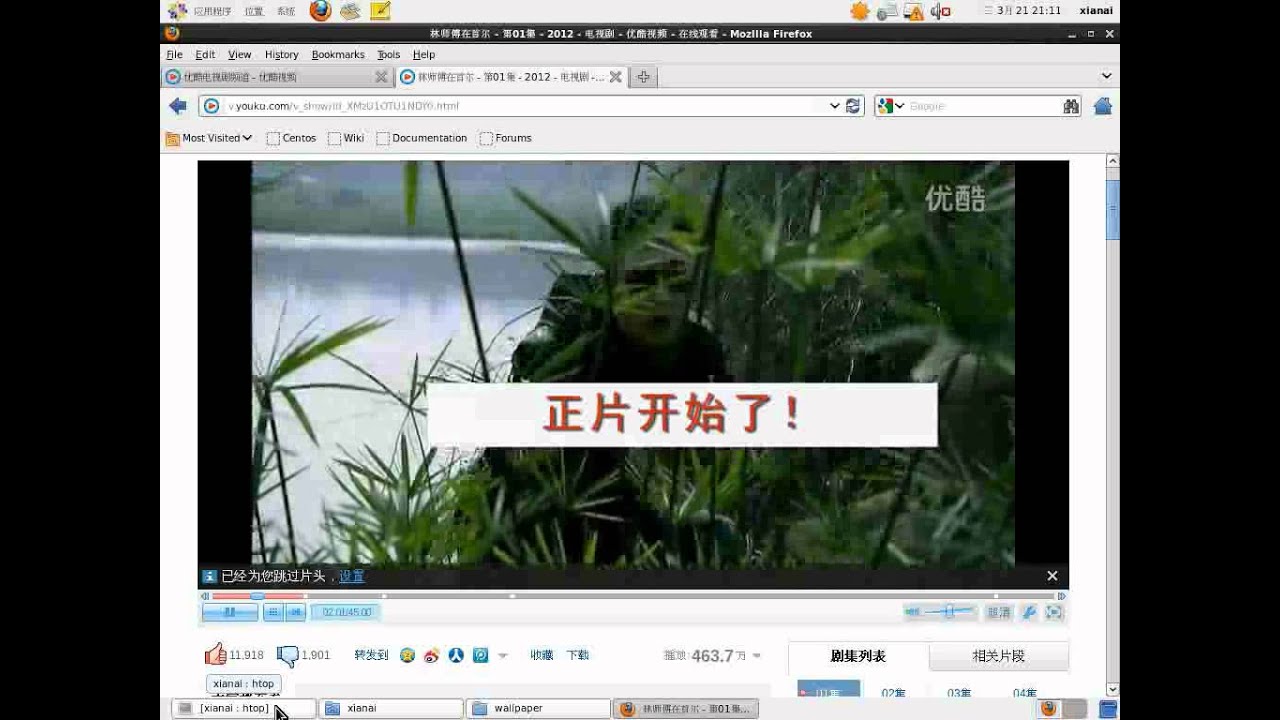Go back with the blue arrow button
Viewport: 1280px width, 720px height.
point(178,106)
